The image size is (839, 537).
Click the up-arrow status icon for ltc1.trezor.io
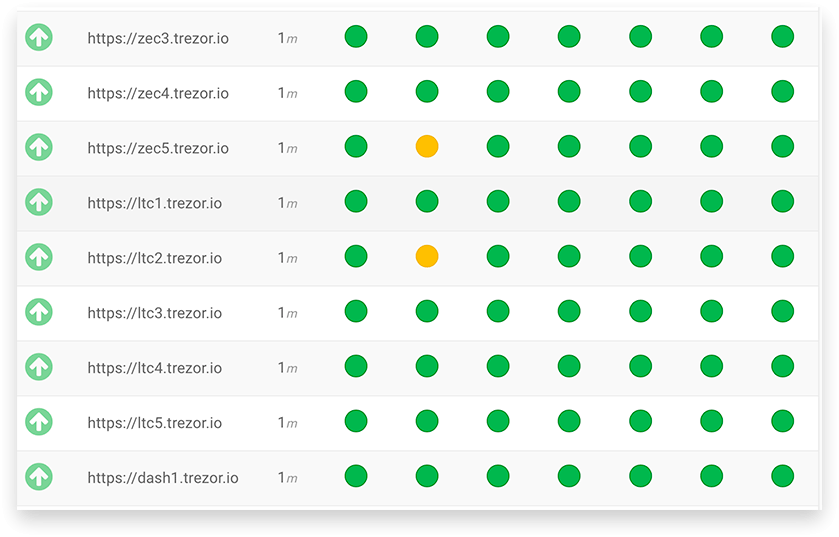point(39,202)
